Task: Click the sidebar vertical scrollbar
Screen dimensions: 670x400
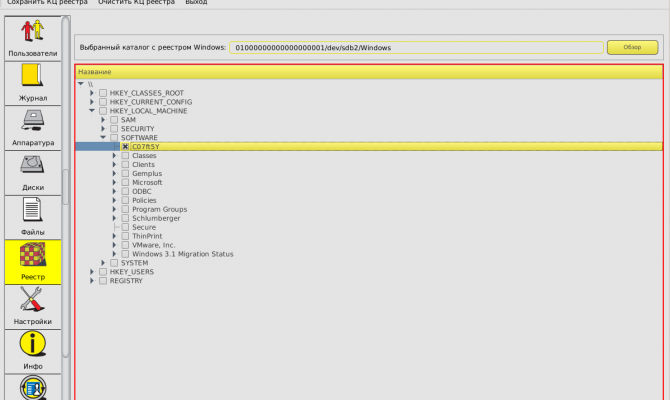Action: pos(65,186)
